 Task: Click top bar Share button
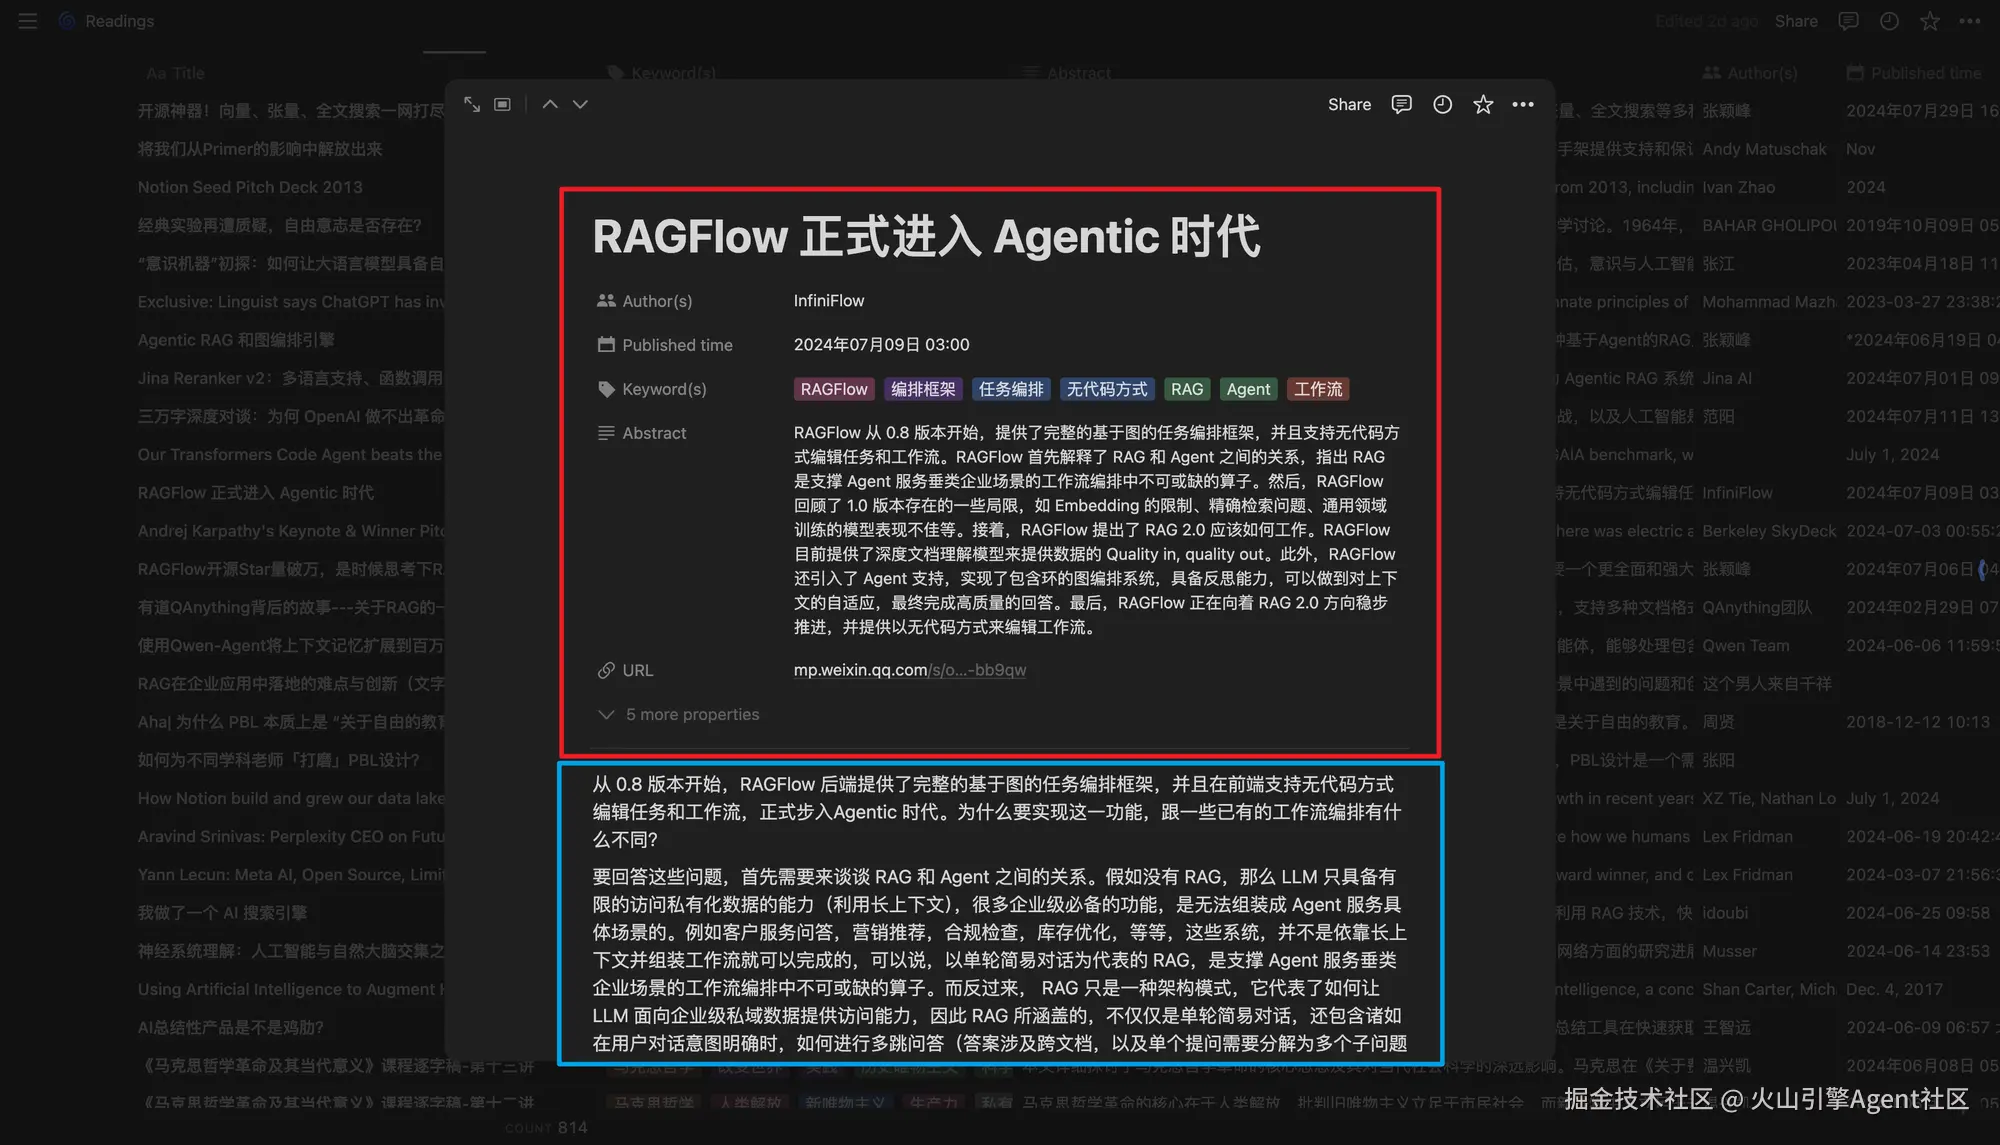(x=1796, y=21)
